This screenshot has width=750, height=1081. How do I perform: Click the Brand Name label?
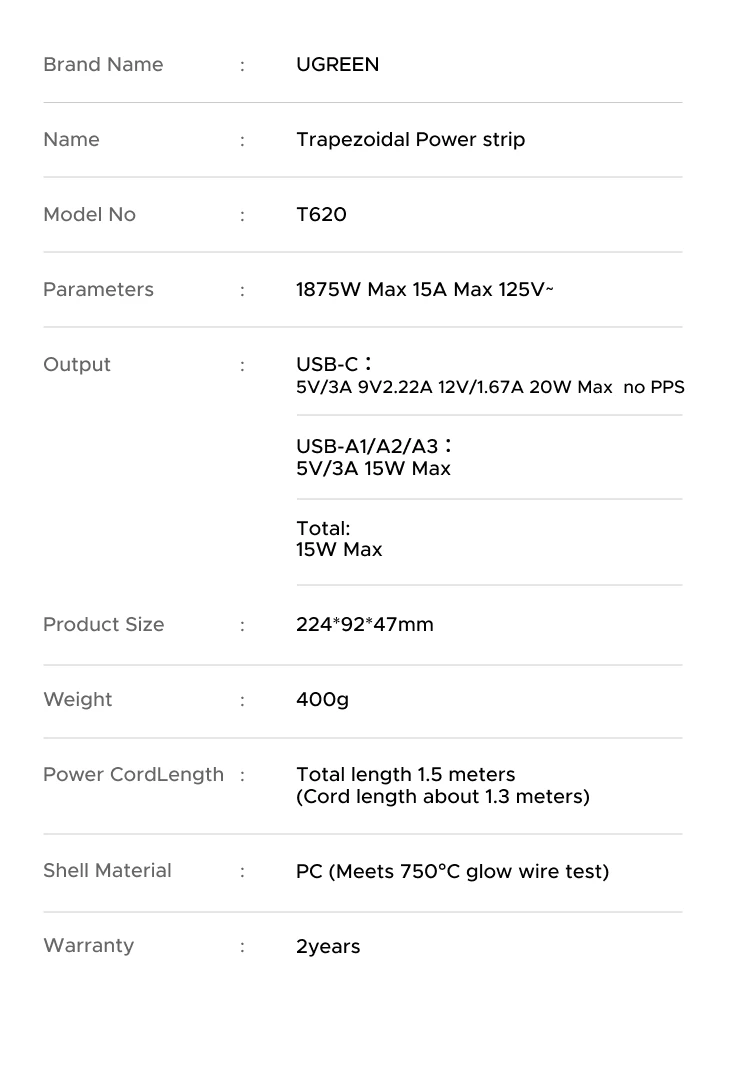click(x=103, y=64)
